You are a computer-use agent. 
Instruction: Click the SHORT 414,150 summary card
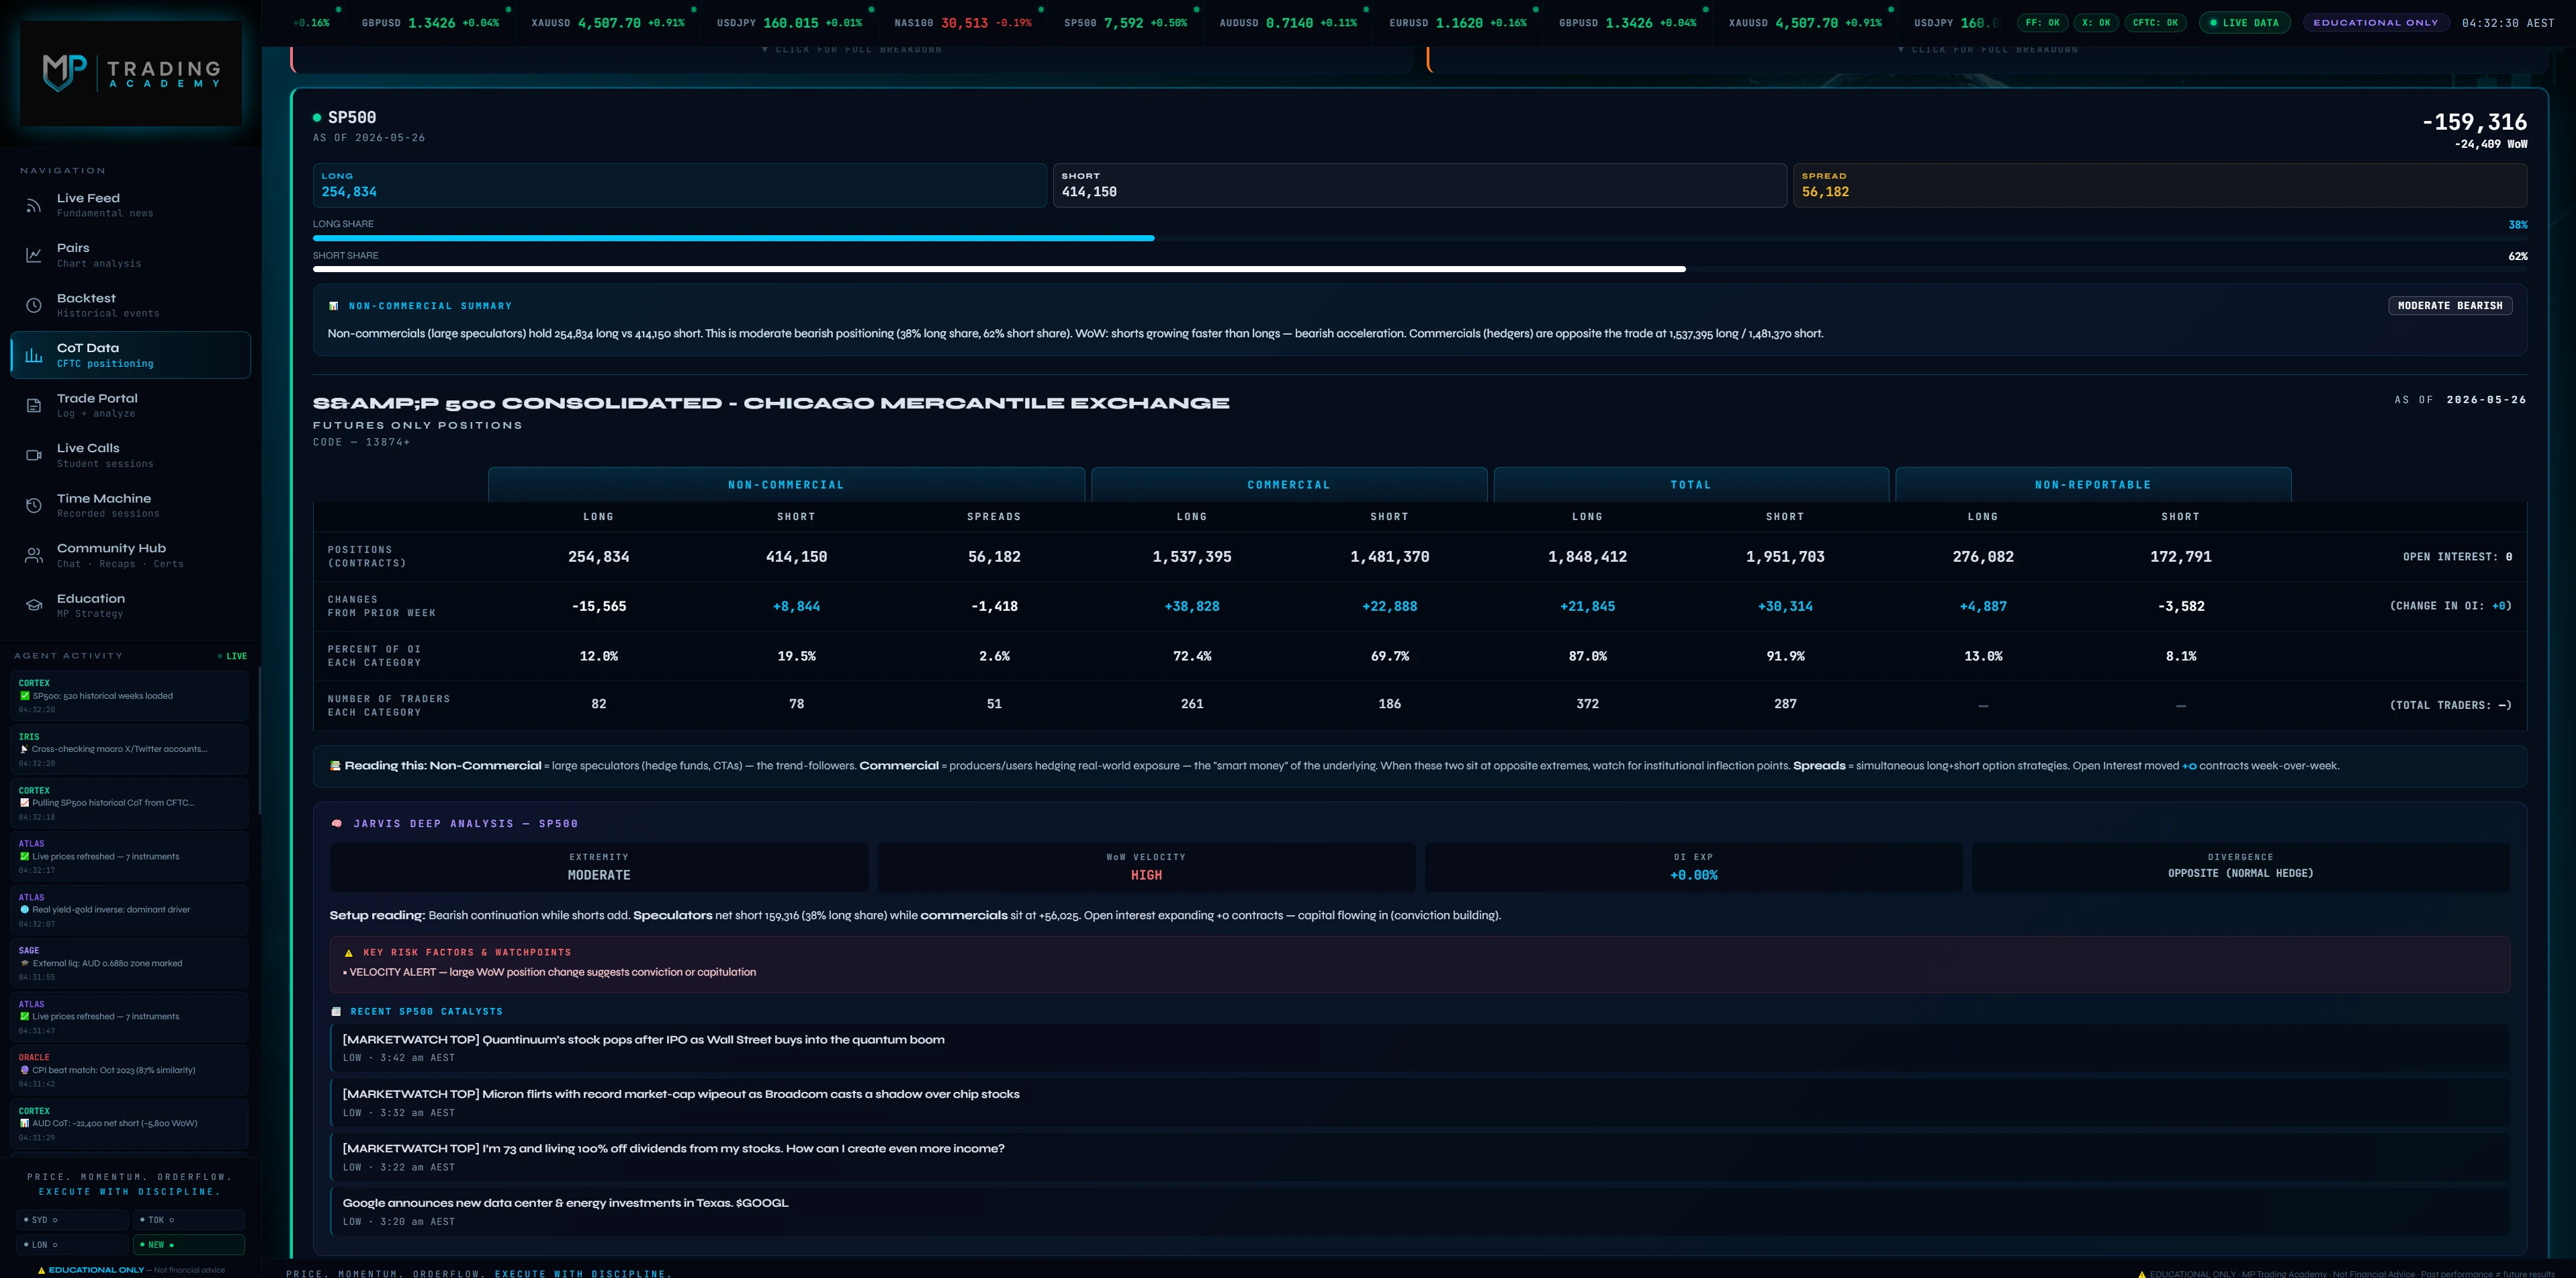pos(1419,185)
